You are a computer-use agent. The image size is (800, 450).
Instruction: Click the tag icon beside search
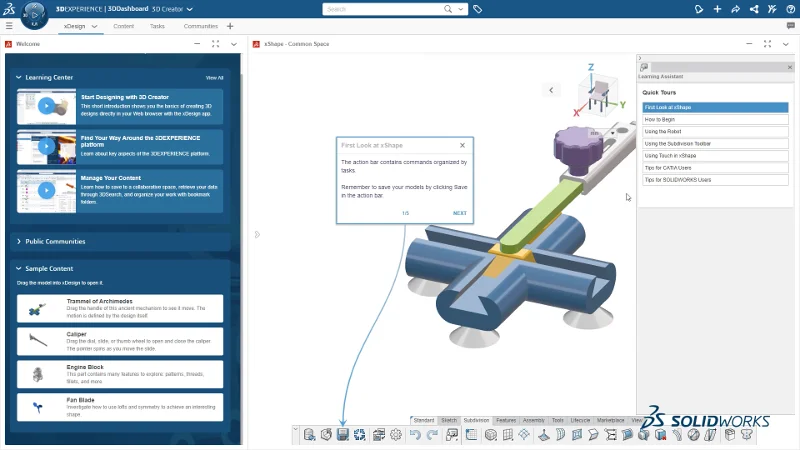tap(478, 9)
